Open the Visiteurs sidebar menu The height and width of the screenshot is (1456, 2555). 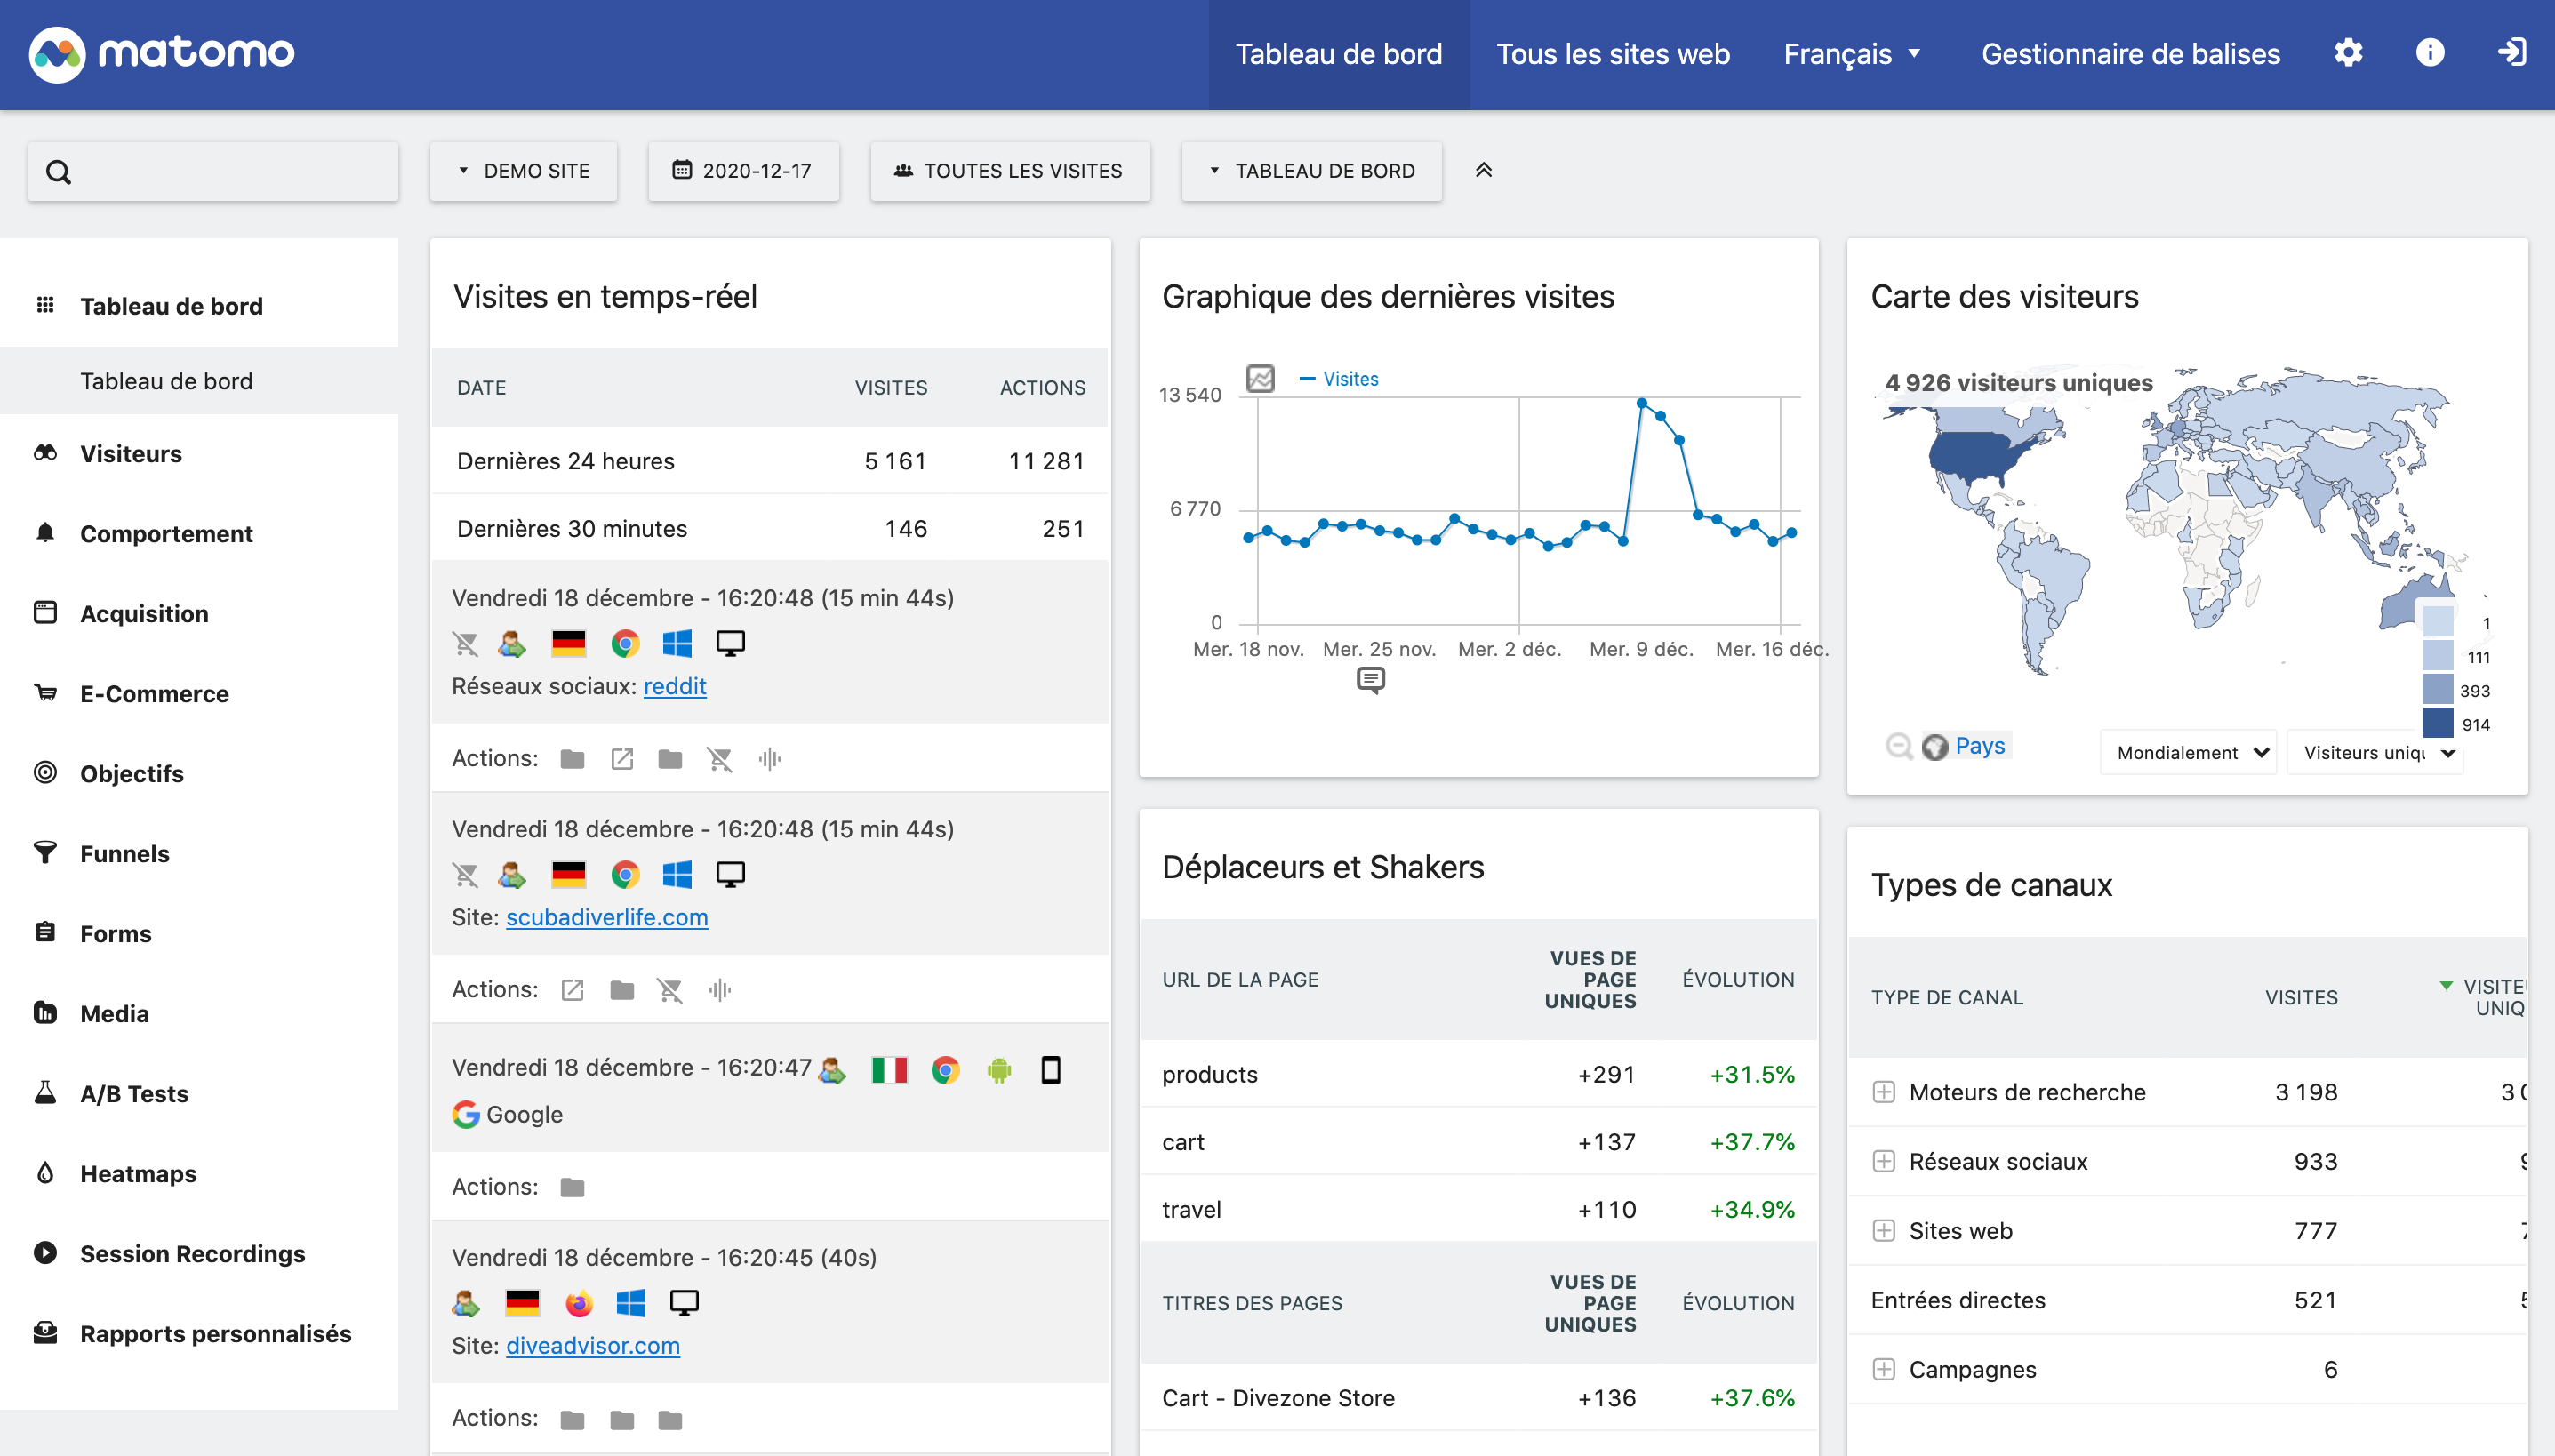tap(130, 454)
